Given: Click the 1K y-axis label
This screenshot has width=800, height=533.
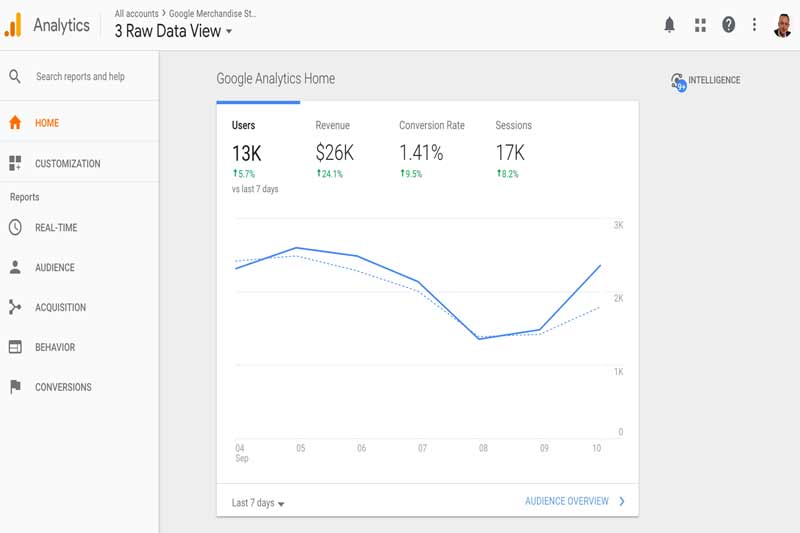Looking at the screenshot, I should pos(618,372).
